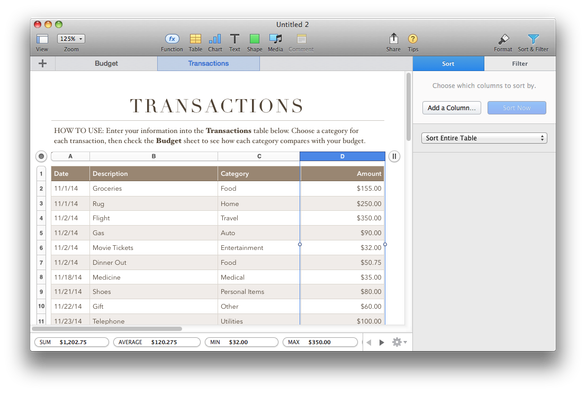Viewport: 586px width, 393px height.
Task: Open the Share menu
Action: (x=393, y=38)
